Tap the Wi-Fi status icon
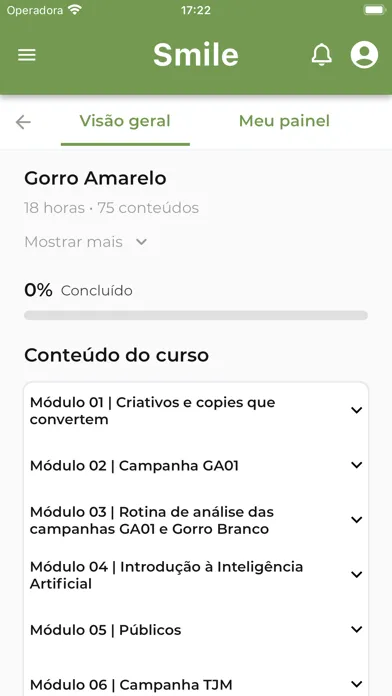This screenshot has height=696, width=392. (x=75, y=10)
